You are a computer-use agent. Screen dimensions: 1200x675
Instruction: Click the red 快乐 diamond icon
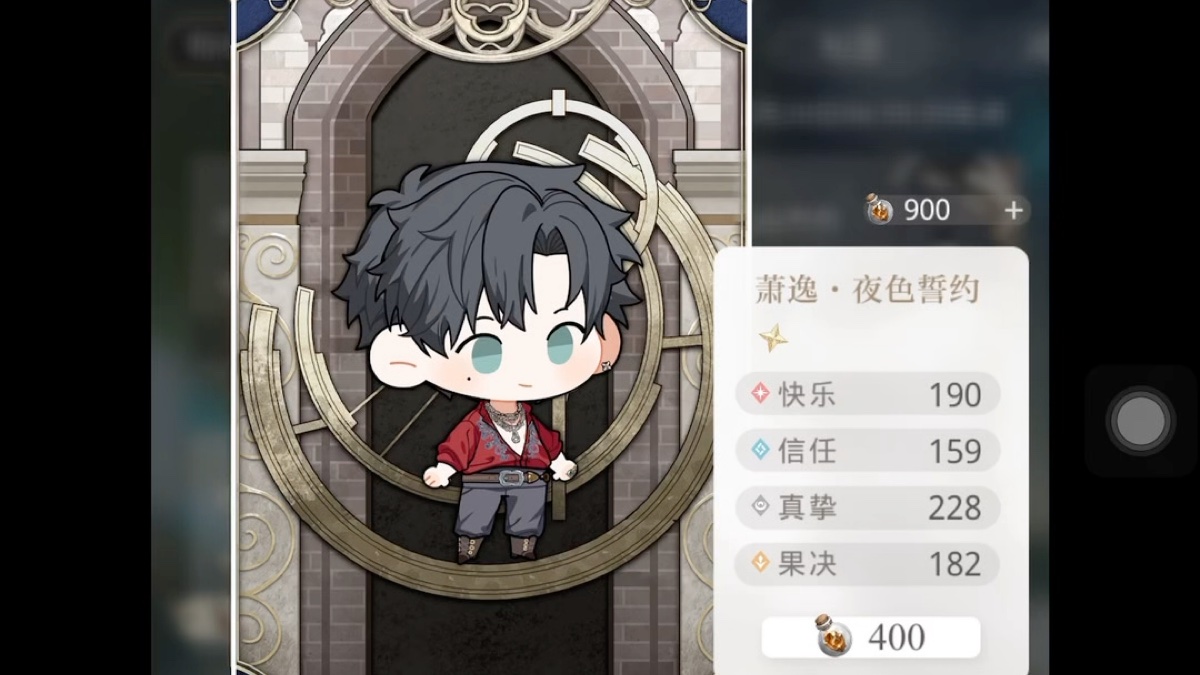(x=761, y=394)
